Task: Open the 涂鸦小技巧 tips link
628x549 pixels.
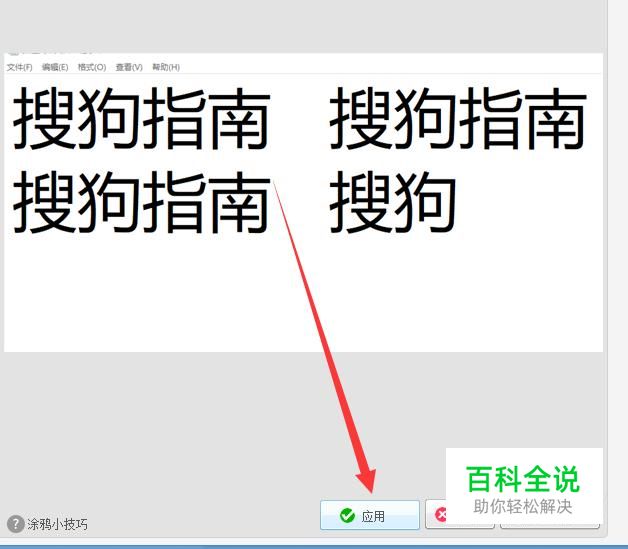Action: pos(57,524)
